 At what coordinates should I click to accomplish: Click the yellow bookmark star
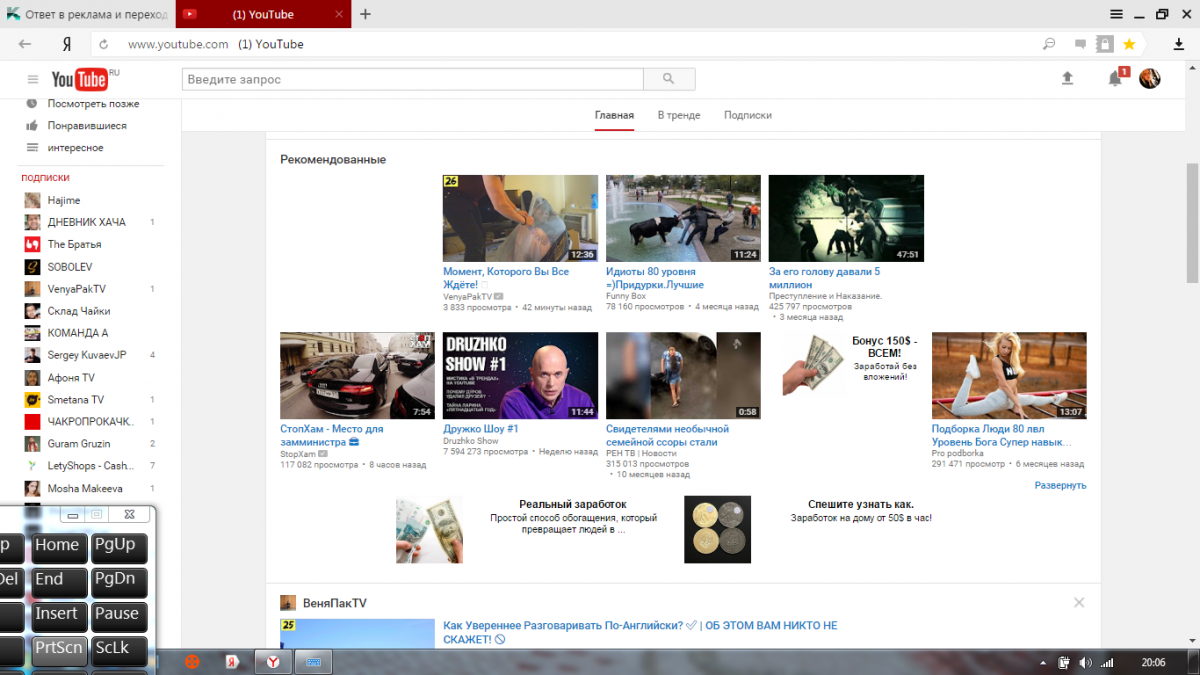coord(1129,44)
